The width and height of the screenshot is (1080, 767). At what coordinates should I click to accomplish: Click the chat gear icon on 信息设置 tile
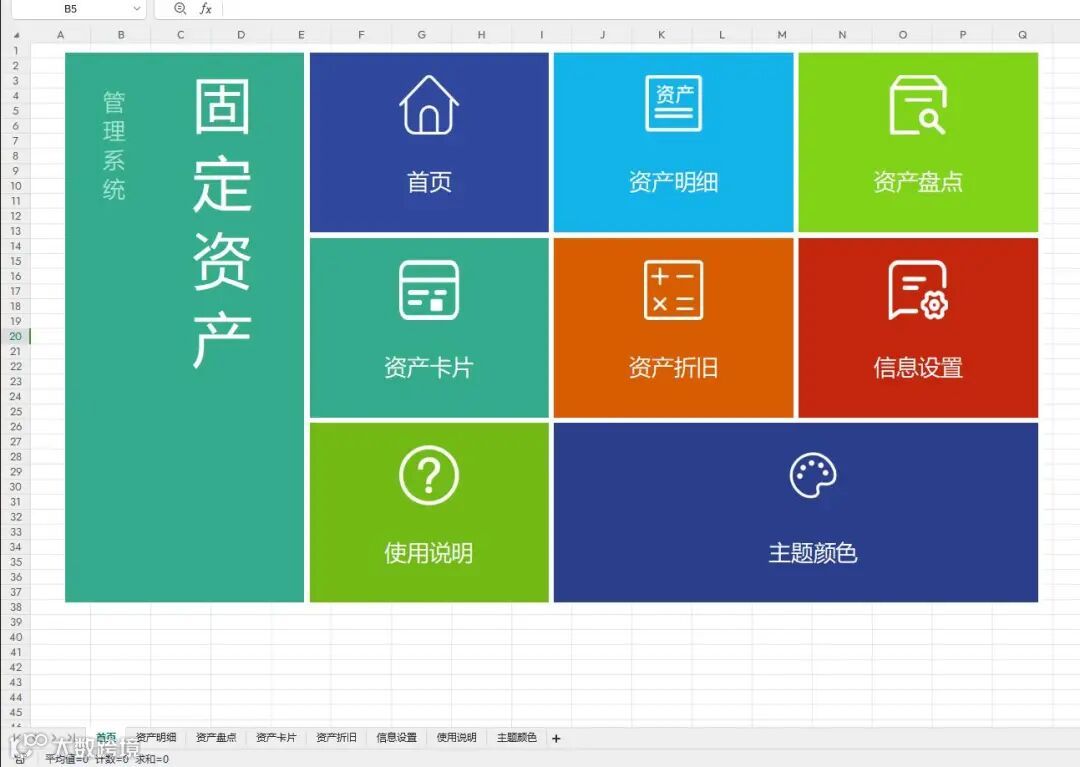917,290
